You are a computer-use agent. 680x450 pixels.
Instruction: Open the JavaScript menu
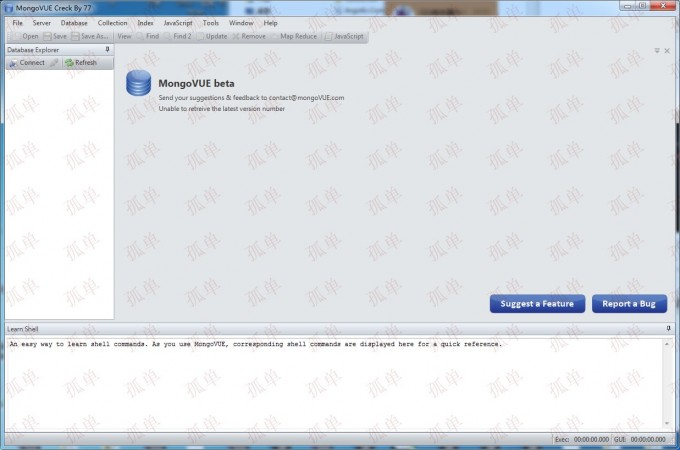coord(178,23)
